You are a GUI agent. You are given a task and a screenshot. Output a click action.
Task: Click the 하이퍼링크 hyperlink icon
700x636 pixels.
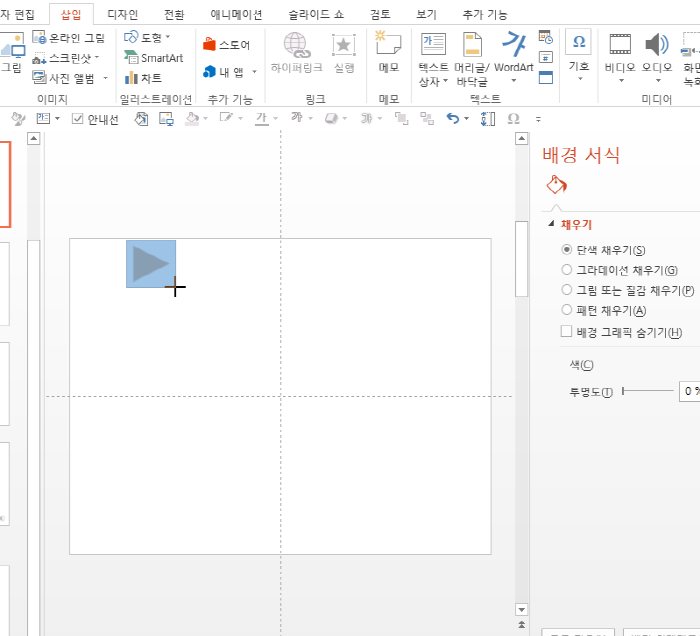tap(296, 45)
